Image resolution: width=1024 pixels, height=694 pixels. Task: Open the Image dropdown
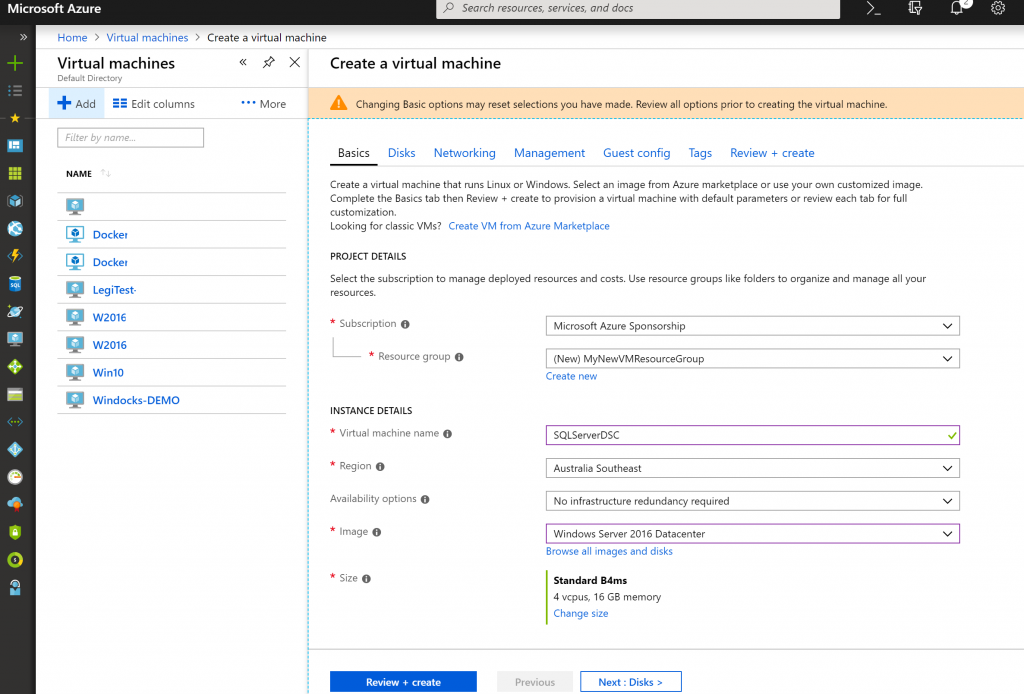tap(750, 533)
